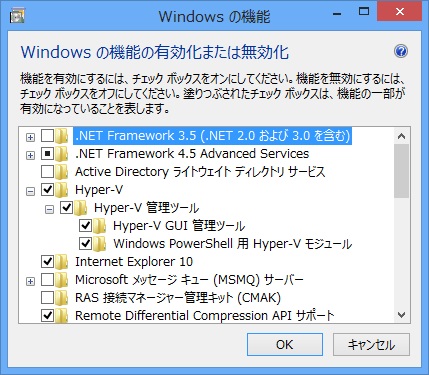Select .NET Framework 4.5 Advanced Services text

tap(192, 154)
